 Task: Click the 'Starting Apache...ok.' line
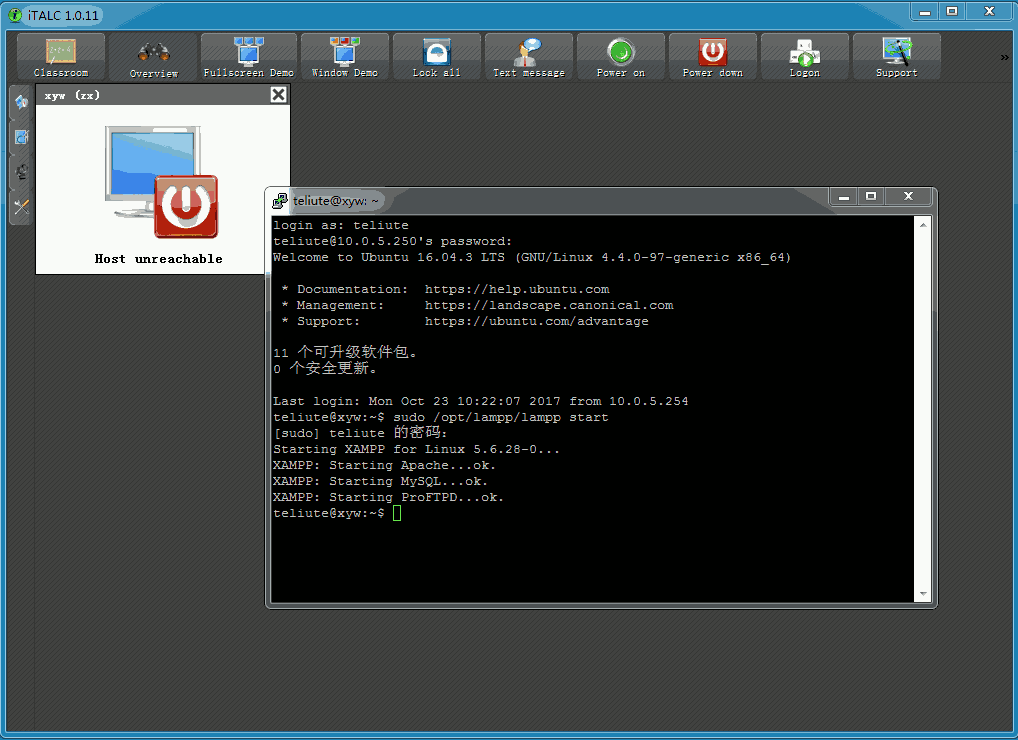384,465
